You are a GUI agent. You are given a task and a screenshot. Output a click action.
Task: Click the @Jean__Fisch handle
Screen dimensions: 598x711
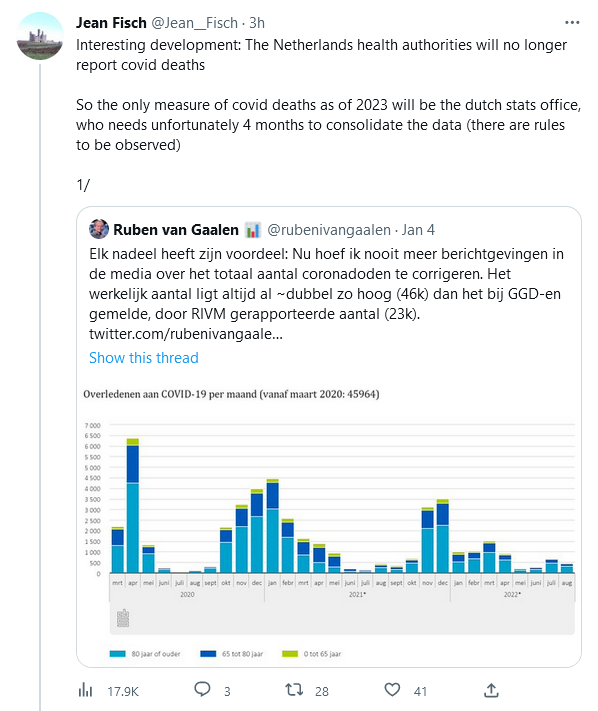click(194, 23)
